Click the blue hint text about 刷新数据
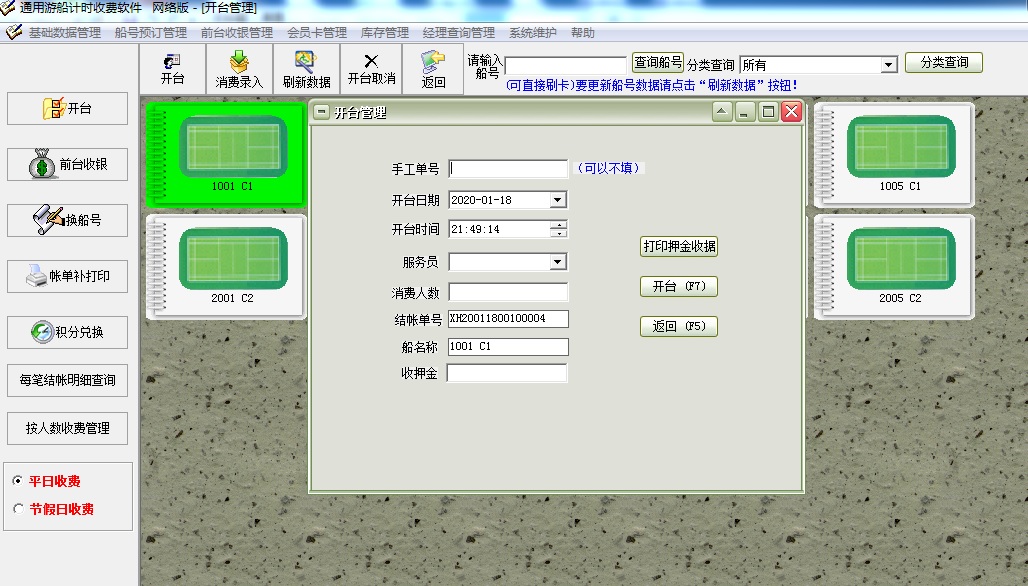This screenshot has width=1028, height=586. 652,85
